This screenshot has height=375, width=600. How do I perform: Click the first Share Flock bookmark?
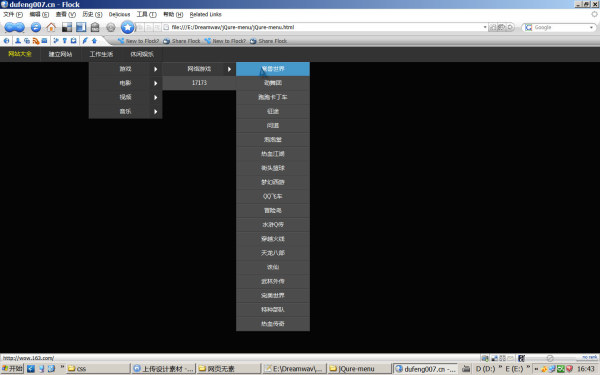(x=182, y=41)
